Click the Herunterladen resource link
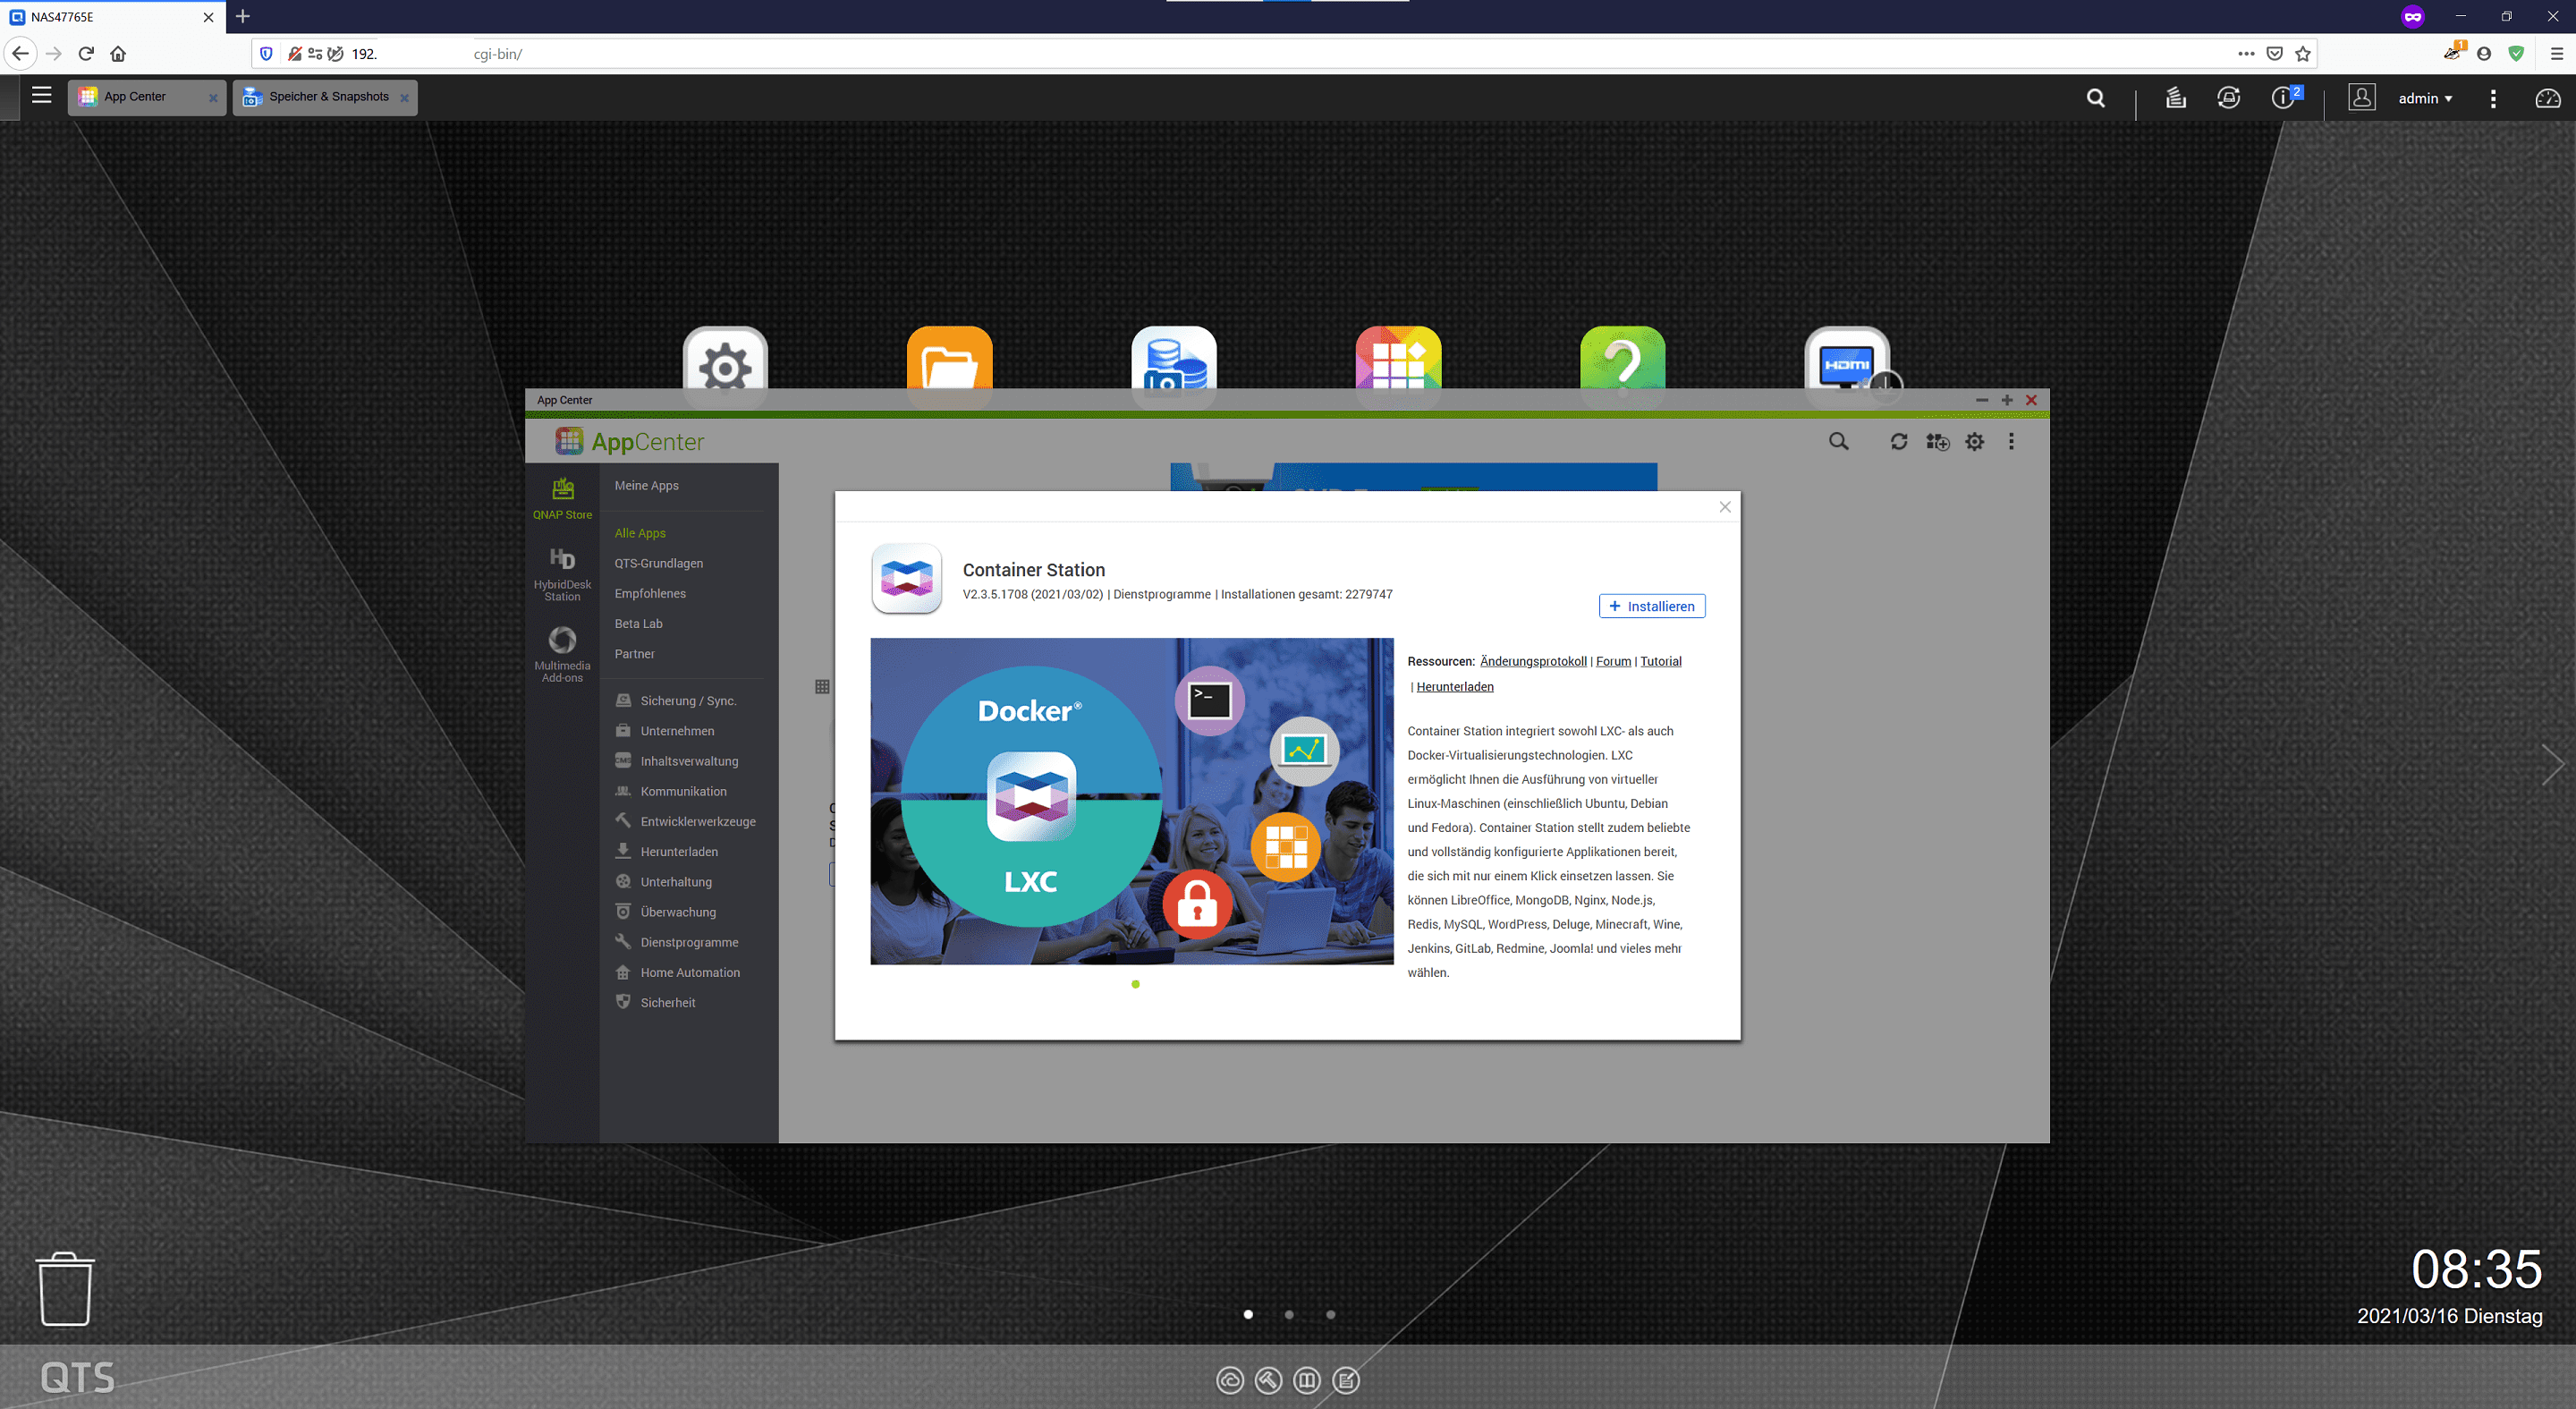The image size is (2576, 1409). [x=1454, y=686]
